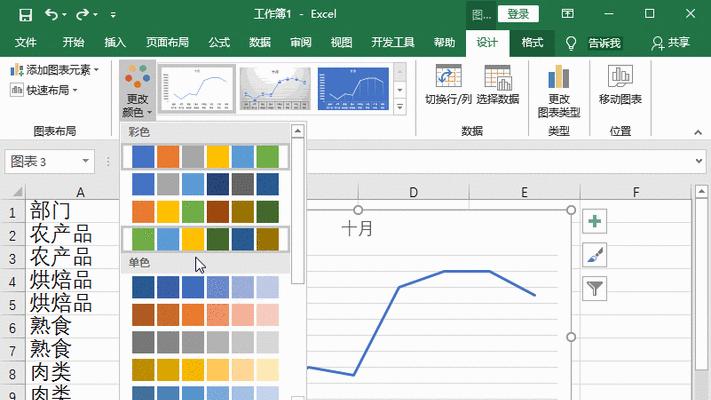The width and height of the screenshot is (711, 400).
Task: Open the 文件 menu tab
Action: 25,43
